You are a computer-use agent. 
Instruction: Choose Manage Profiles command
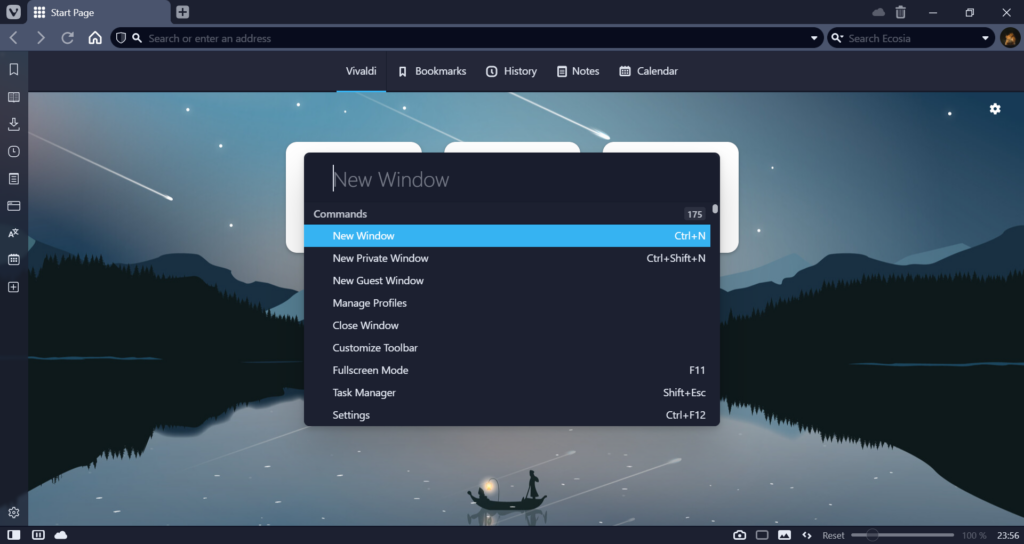coord(507,303)
